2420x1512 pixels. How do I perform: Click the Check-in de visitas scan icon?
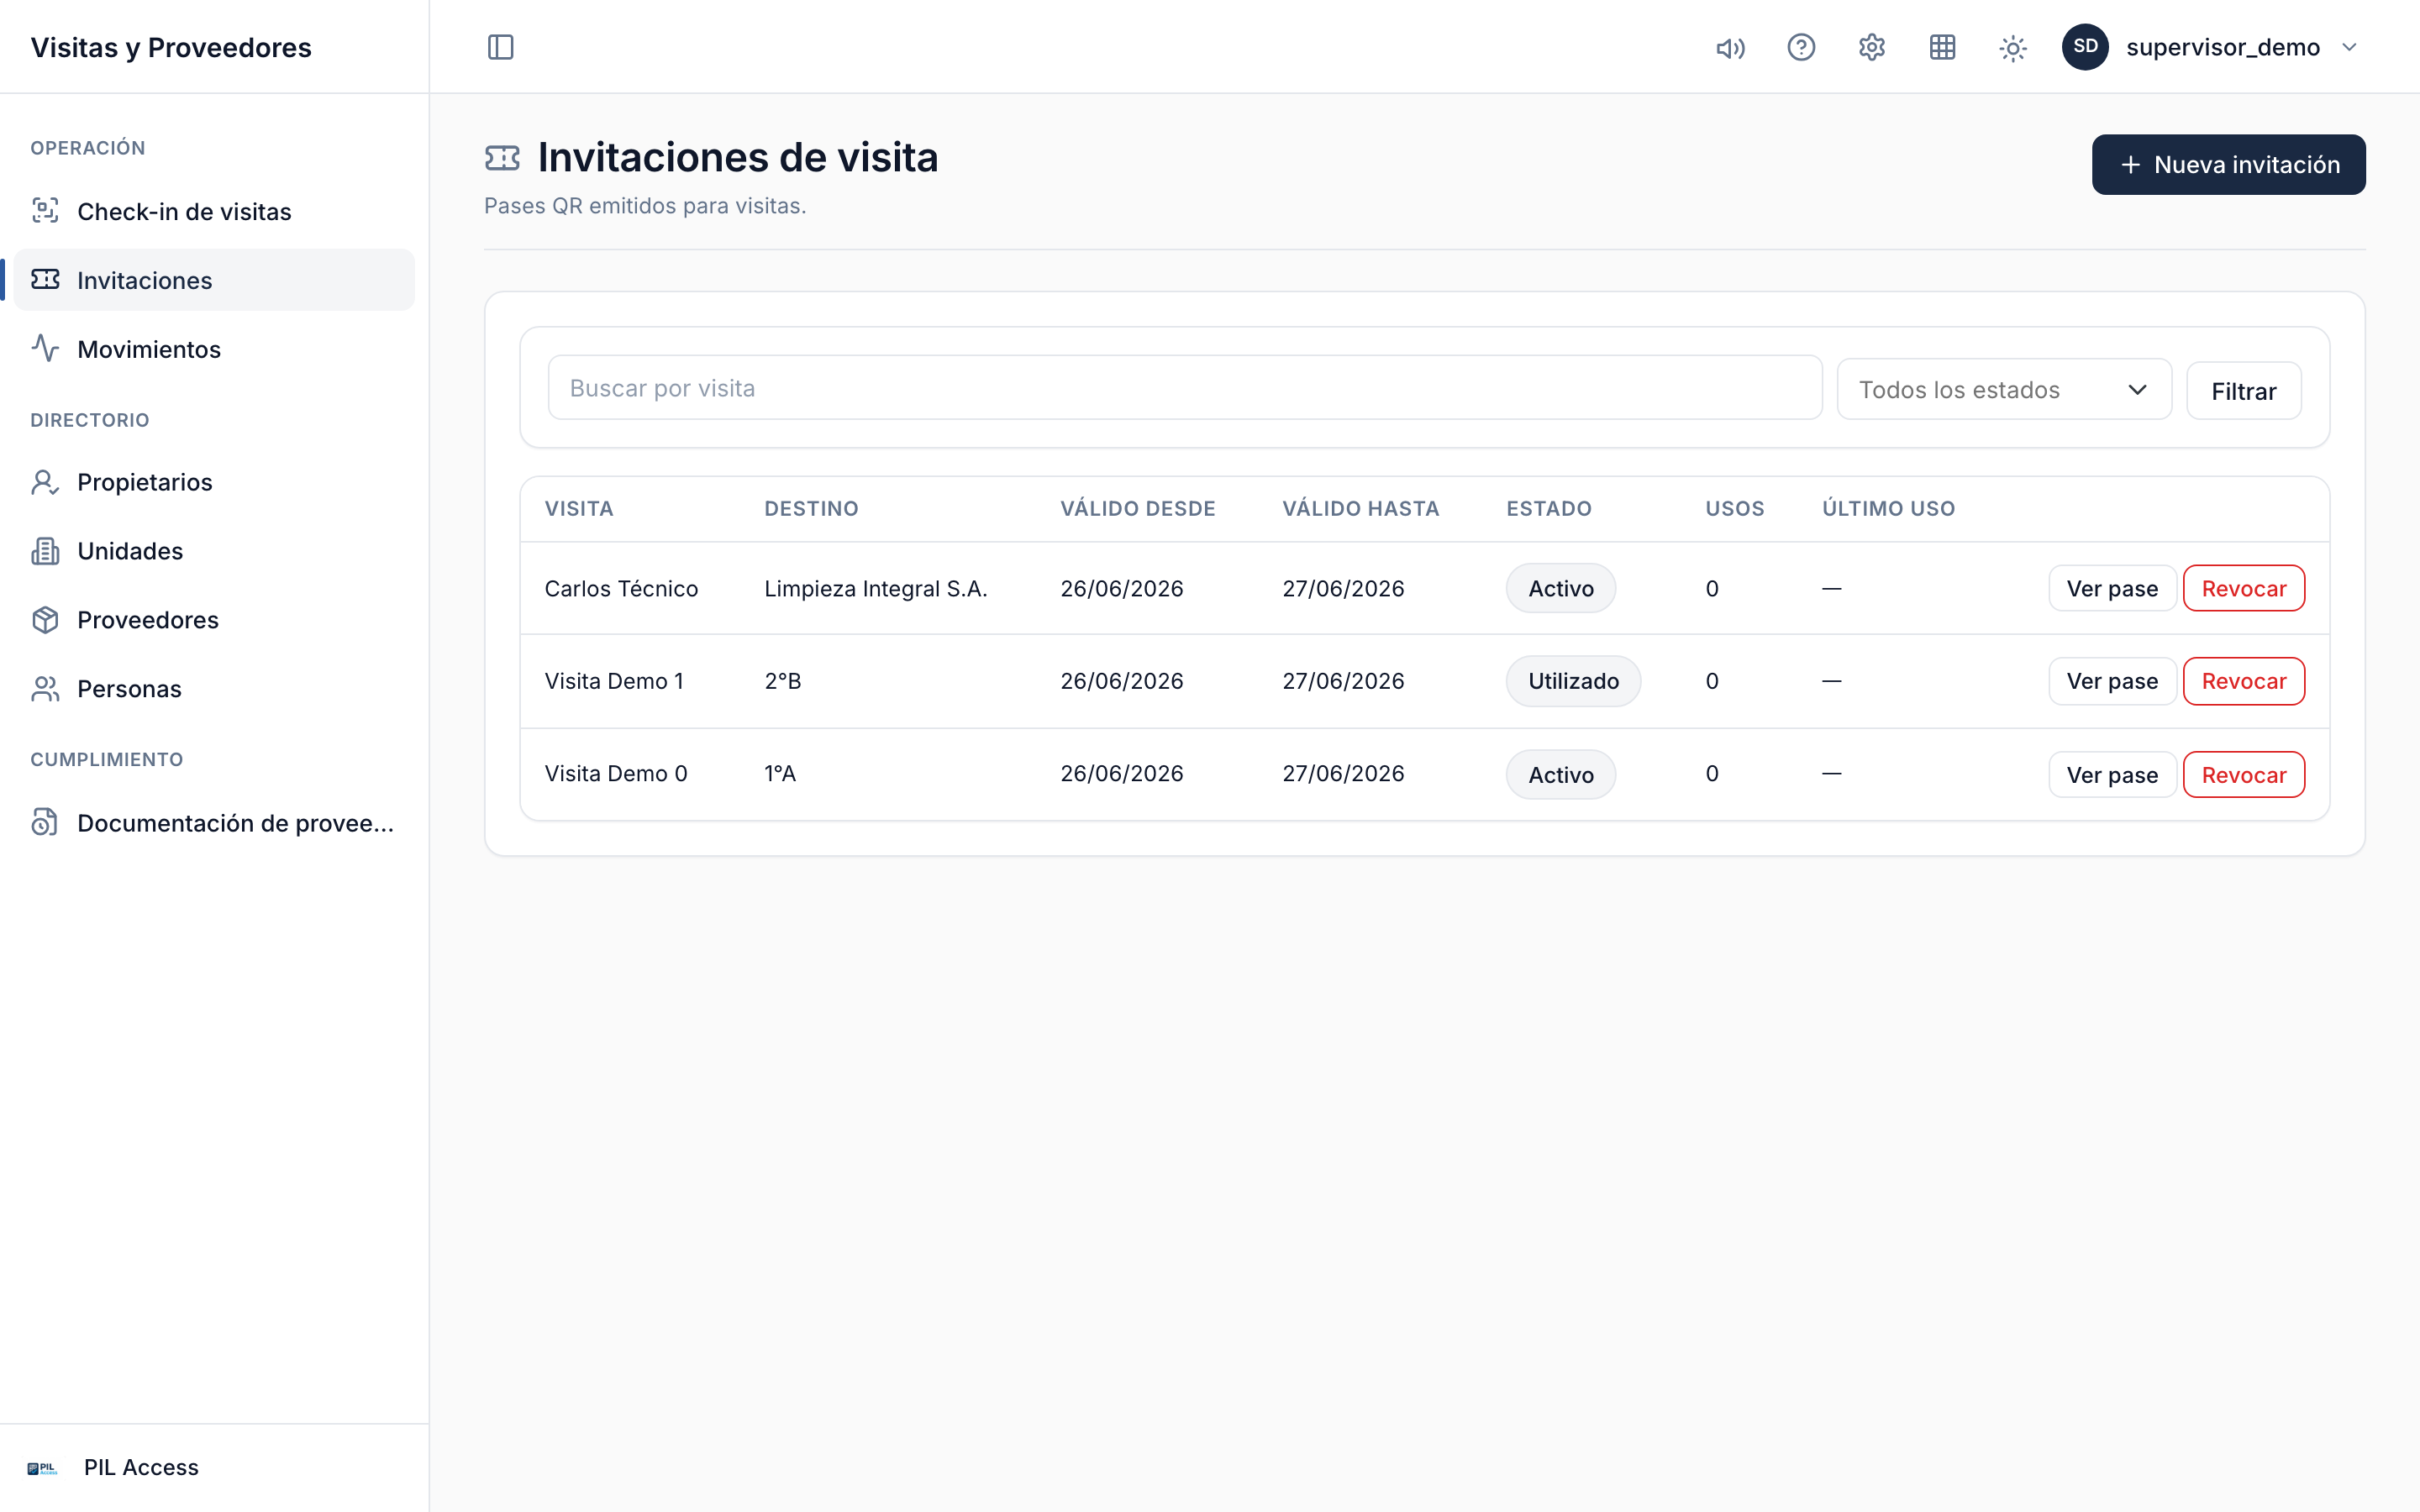pyautogui.click(x=45, y=210)
